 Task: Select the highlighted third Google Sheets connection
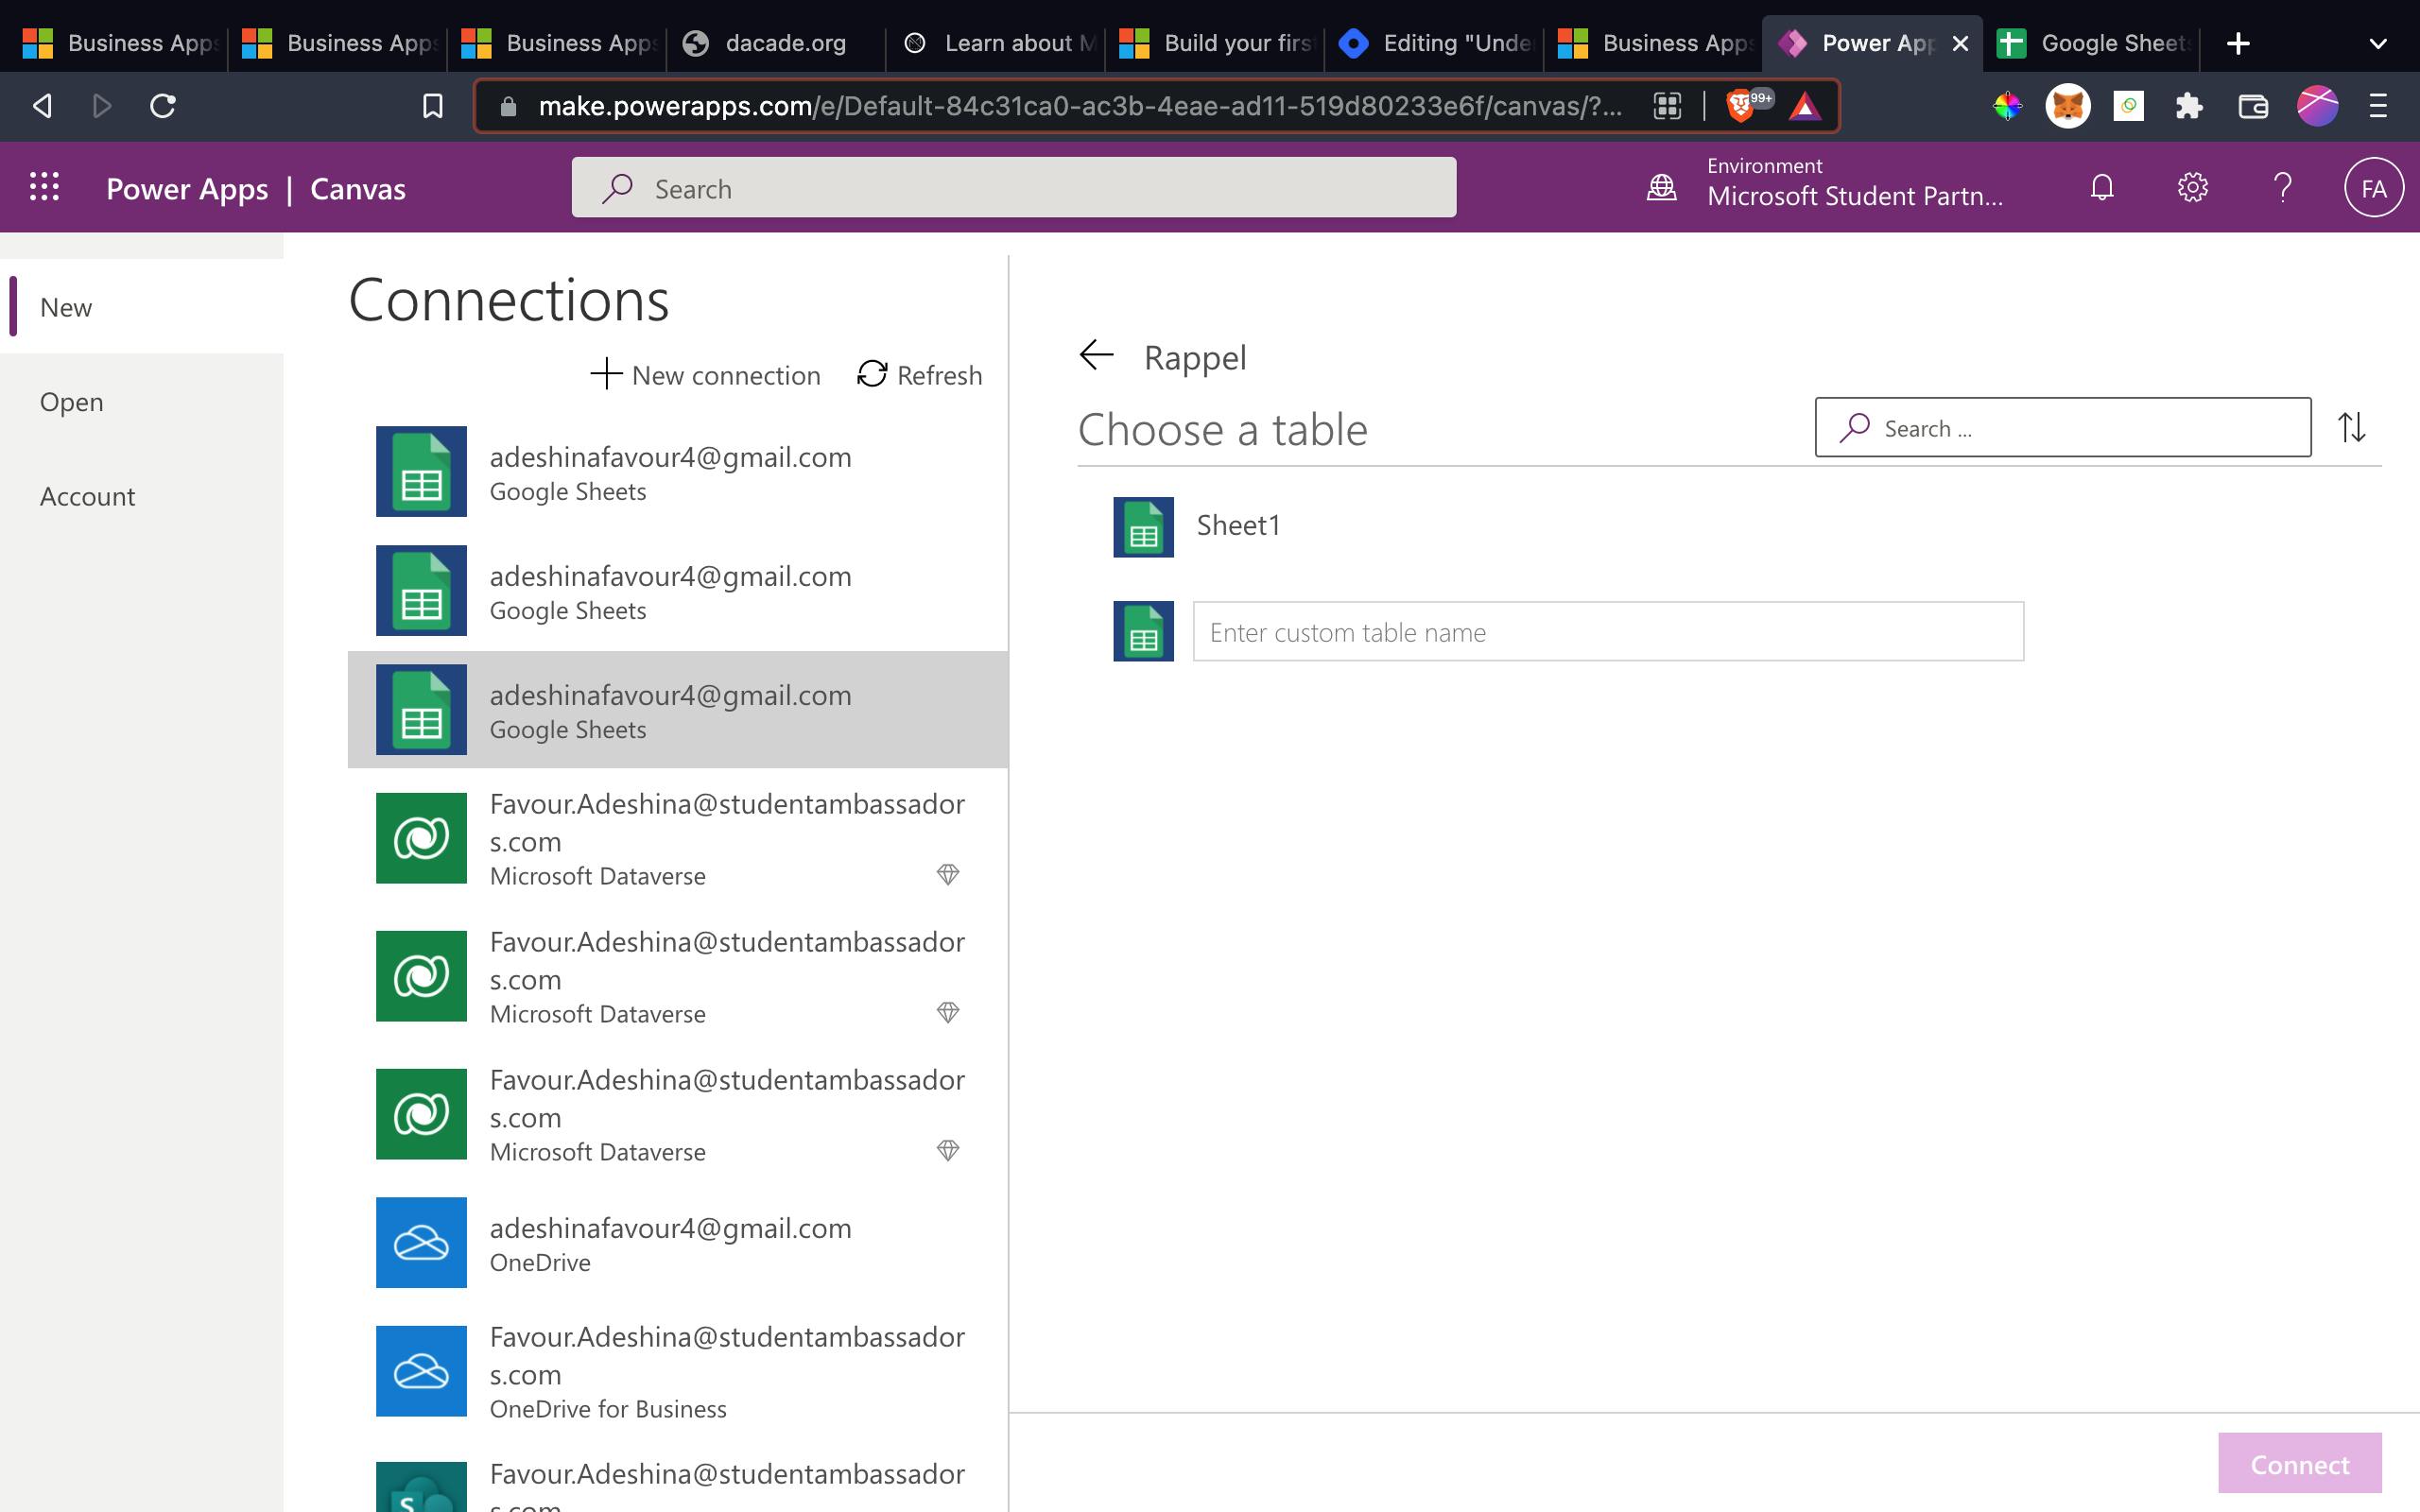point(678,710)
